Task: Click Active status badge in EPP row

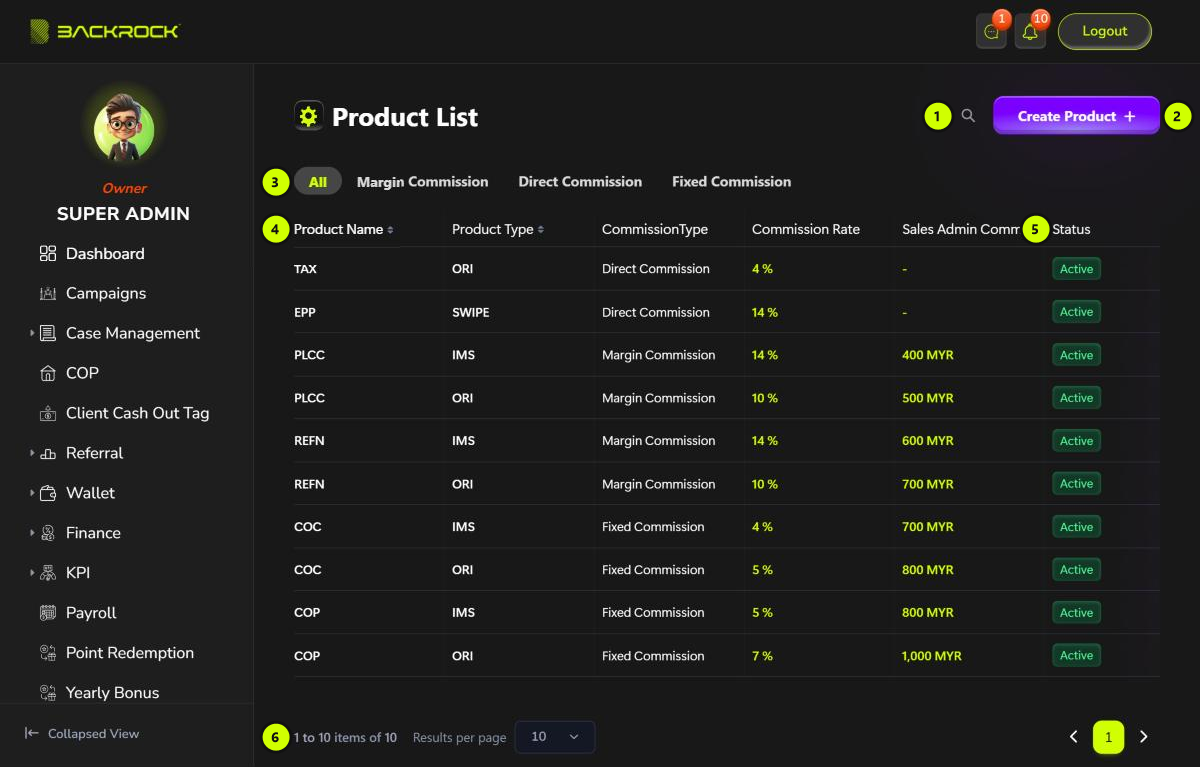Action: click(1076, 312)
